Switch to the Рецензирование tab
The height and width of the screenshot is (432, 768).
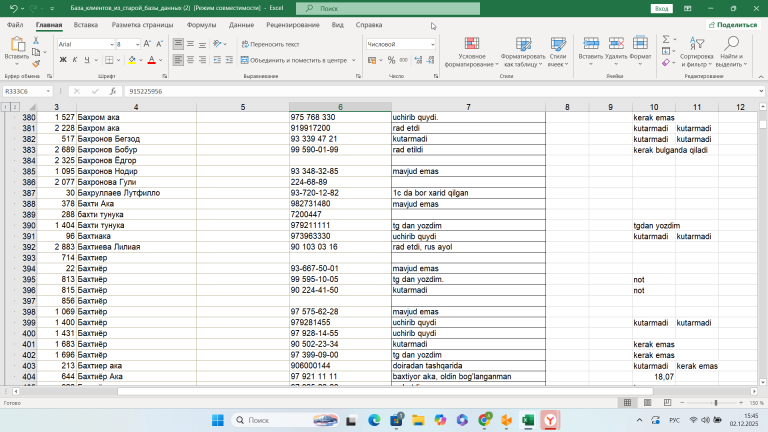click(x=293, y=24)
